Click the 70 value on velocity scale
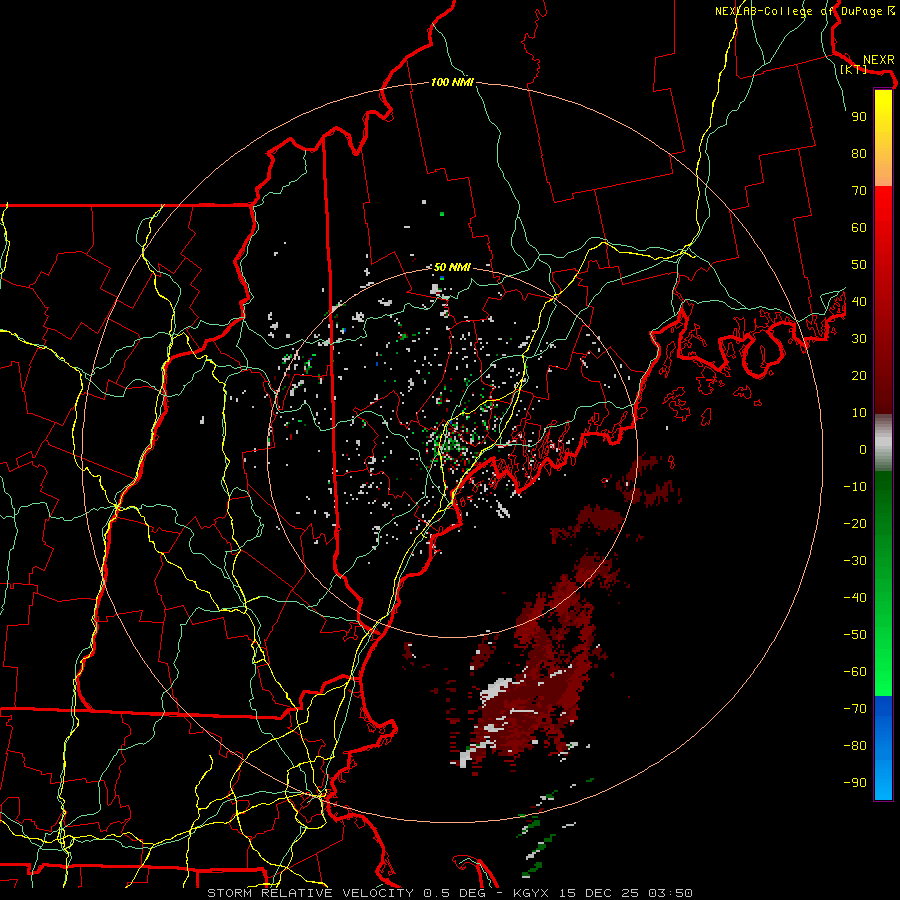This screenshot has height=900, width=900. coord(859,191)
